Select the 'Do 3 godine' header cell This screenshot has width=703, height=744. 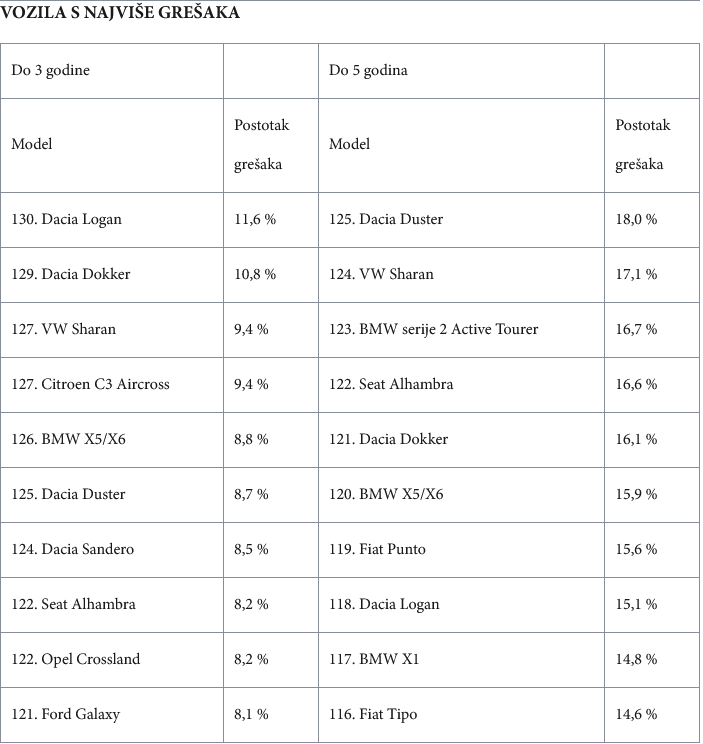click(50, 71)
